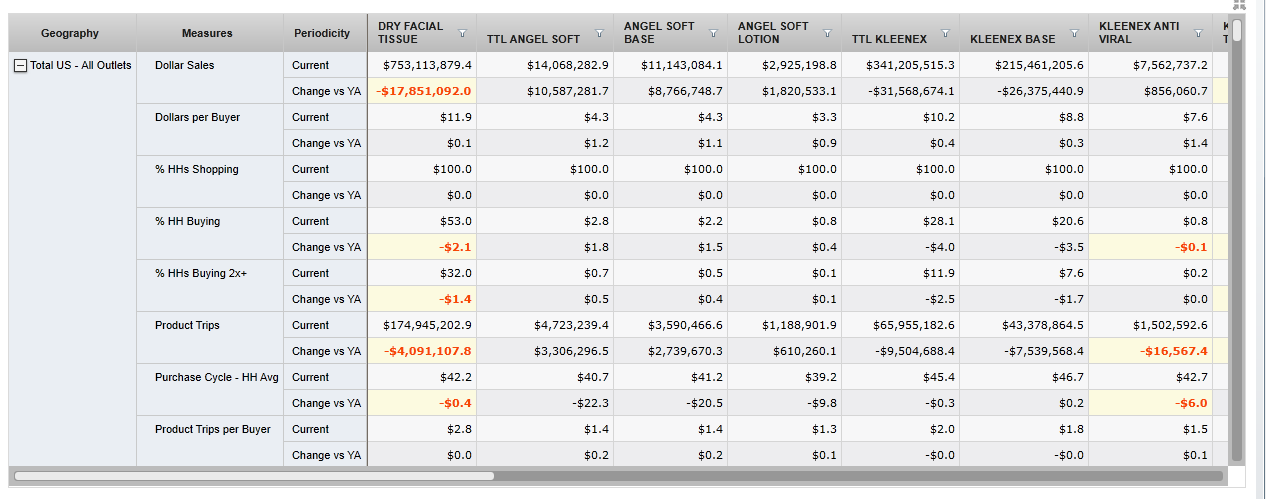Click the filter icon on DRY FACIAL TISSUE column

tap(462, 33)
